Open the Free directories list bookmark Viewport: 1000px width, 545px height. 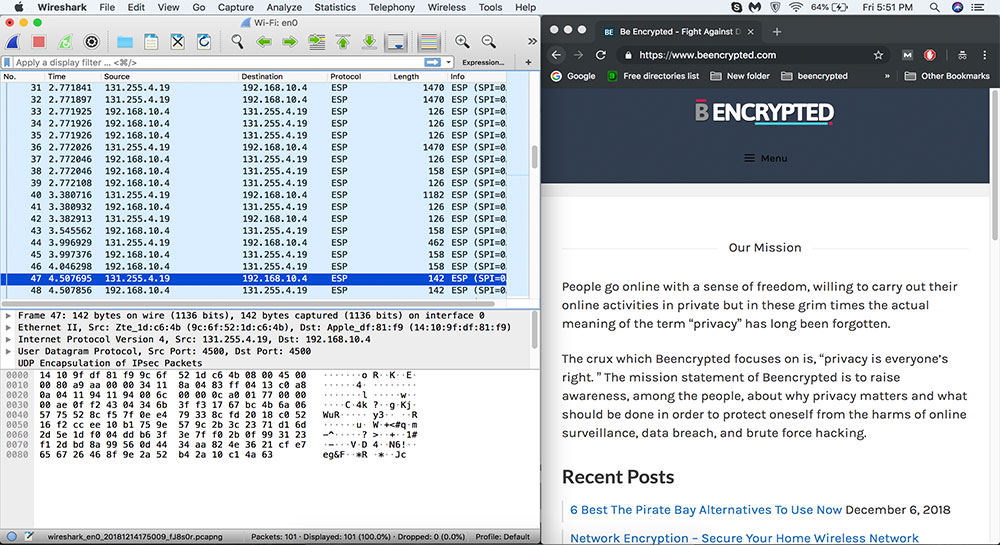pyautogui.click(x=652, y=76)
